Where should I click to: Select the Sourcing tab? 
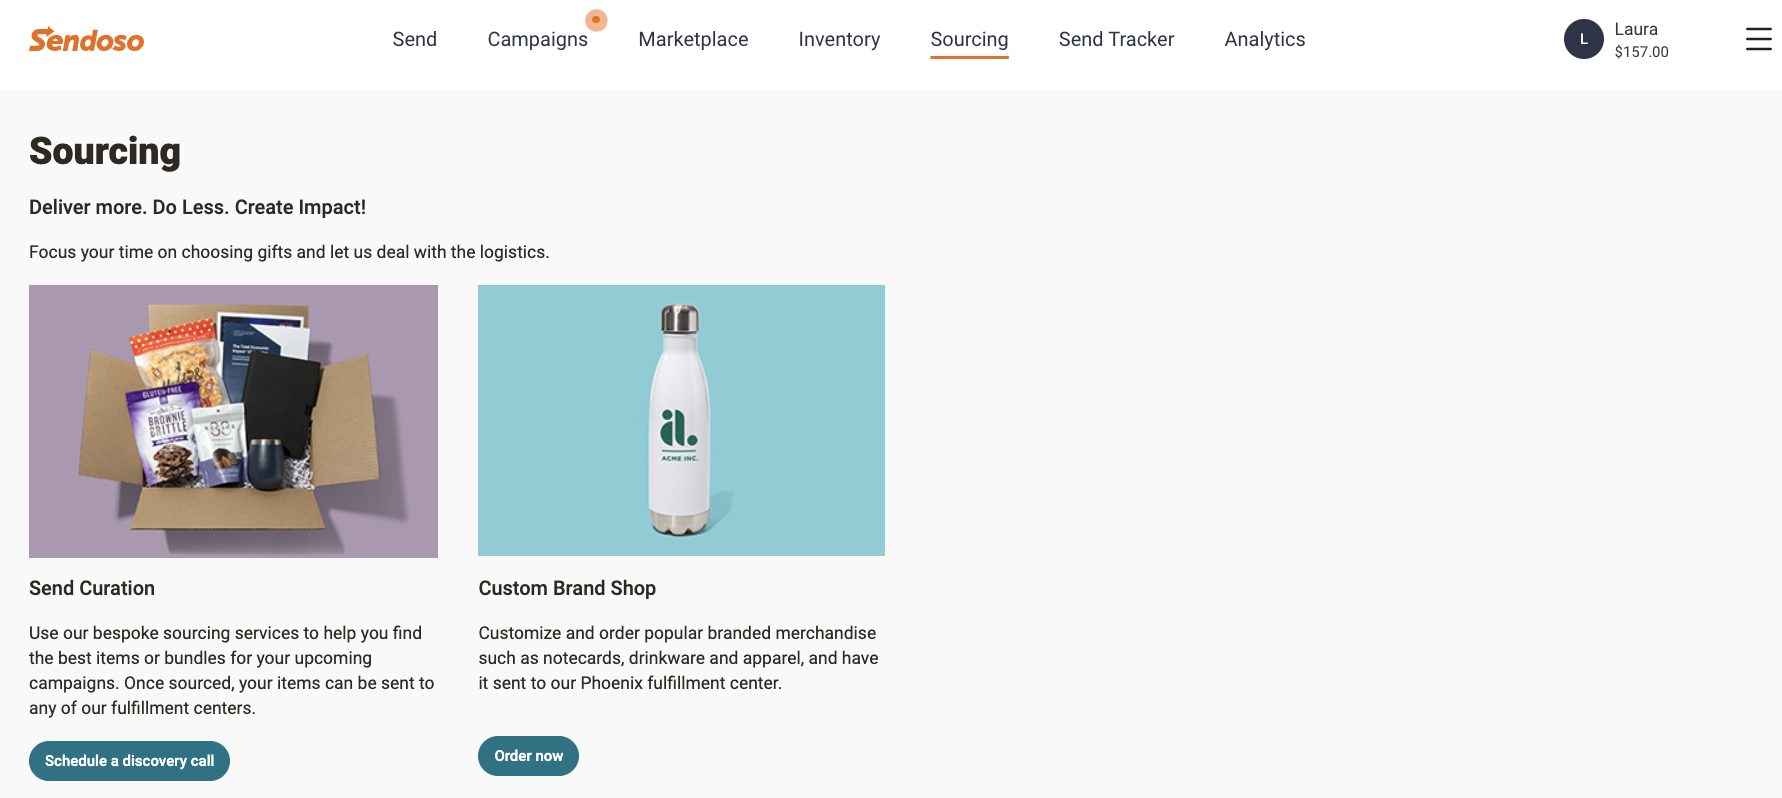969,39
